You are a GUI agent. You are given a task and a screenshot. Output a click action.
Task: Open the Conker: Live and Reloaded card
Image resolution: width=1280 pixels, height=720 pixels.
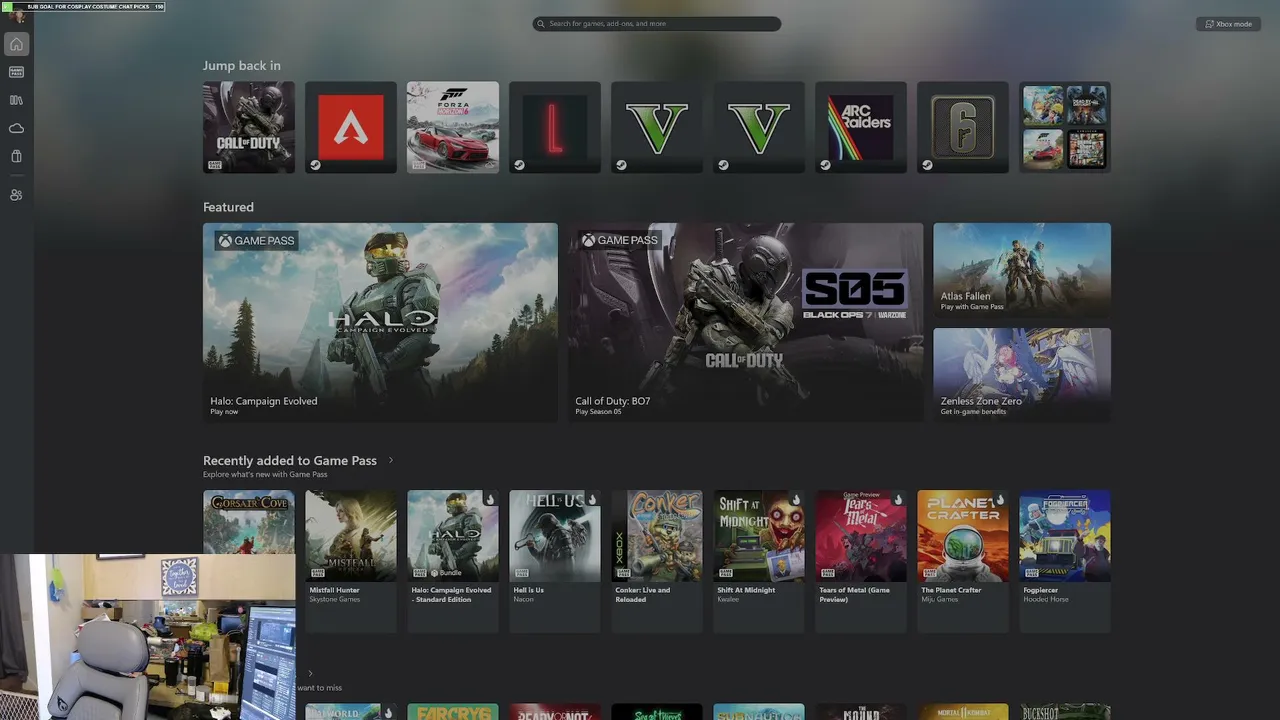coord(657,561)
